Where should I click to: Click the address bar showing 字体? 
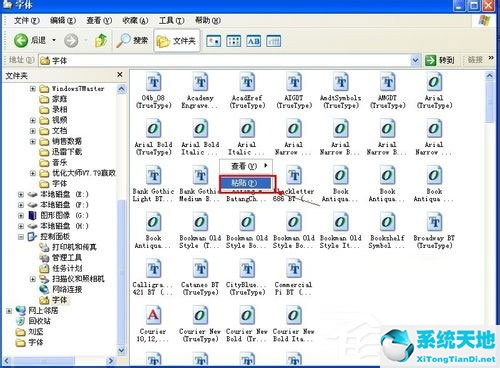coord(225,60)
